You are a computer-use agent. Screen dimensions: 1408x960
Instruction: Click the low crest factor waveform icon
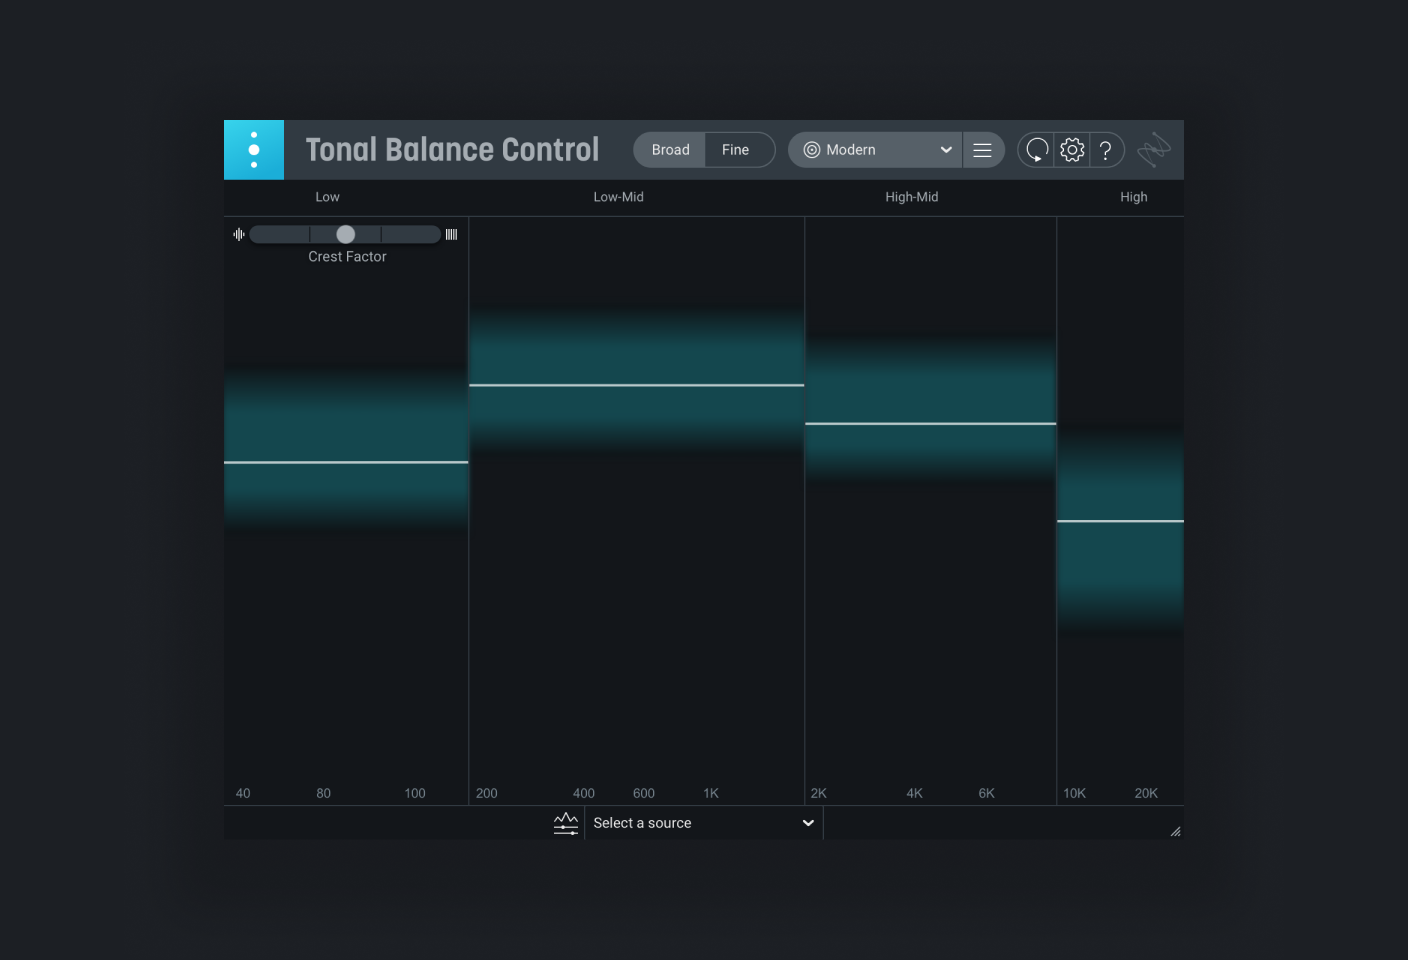[x=239, y=234]
